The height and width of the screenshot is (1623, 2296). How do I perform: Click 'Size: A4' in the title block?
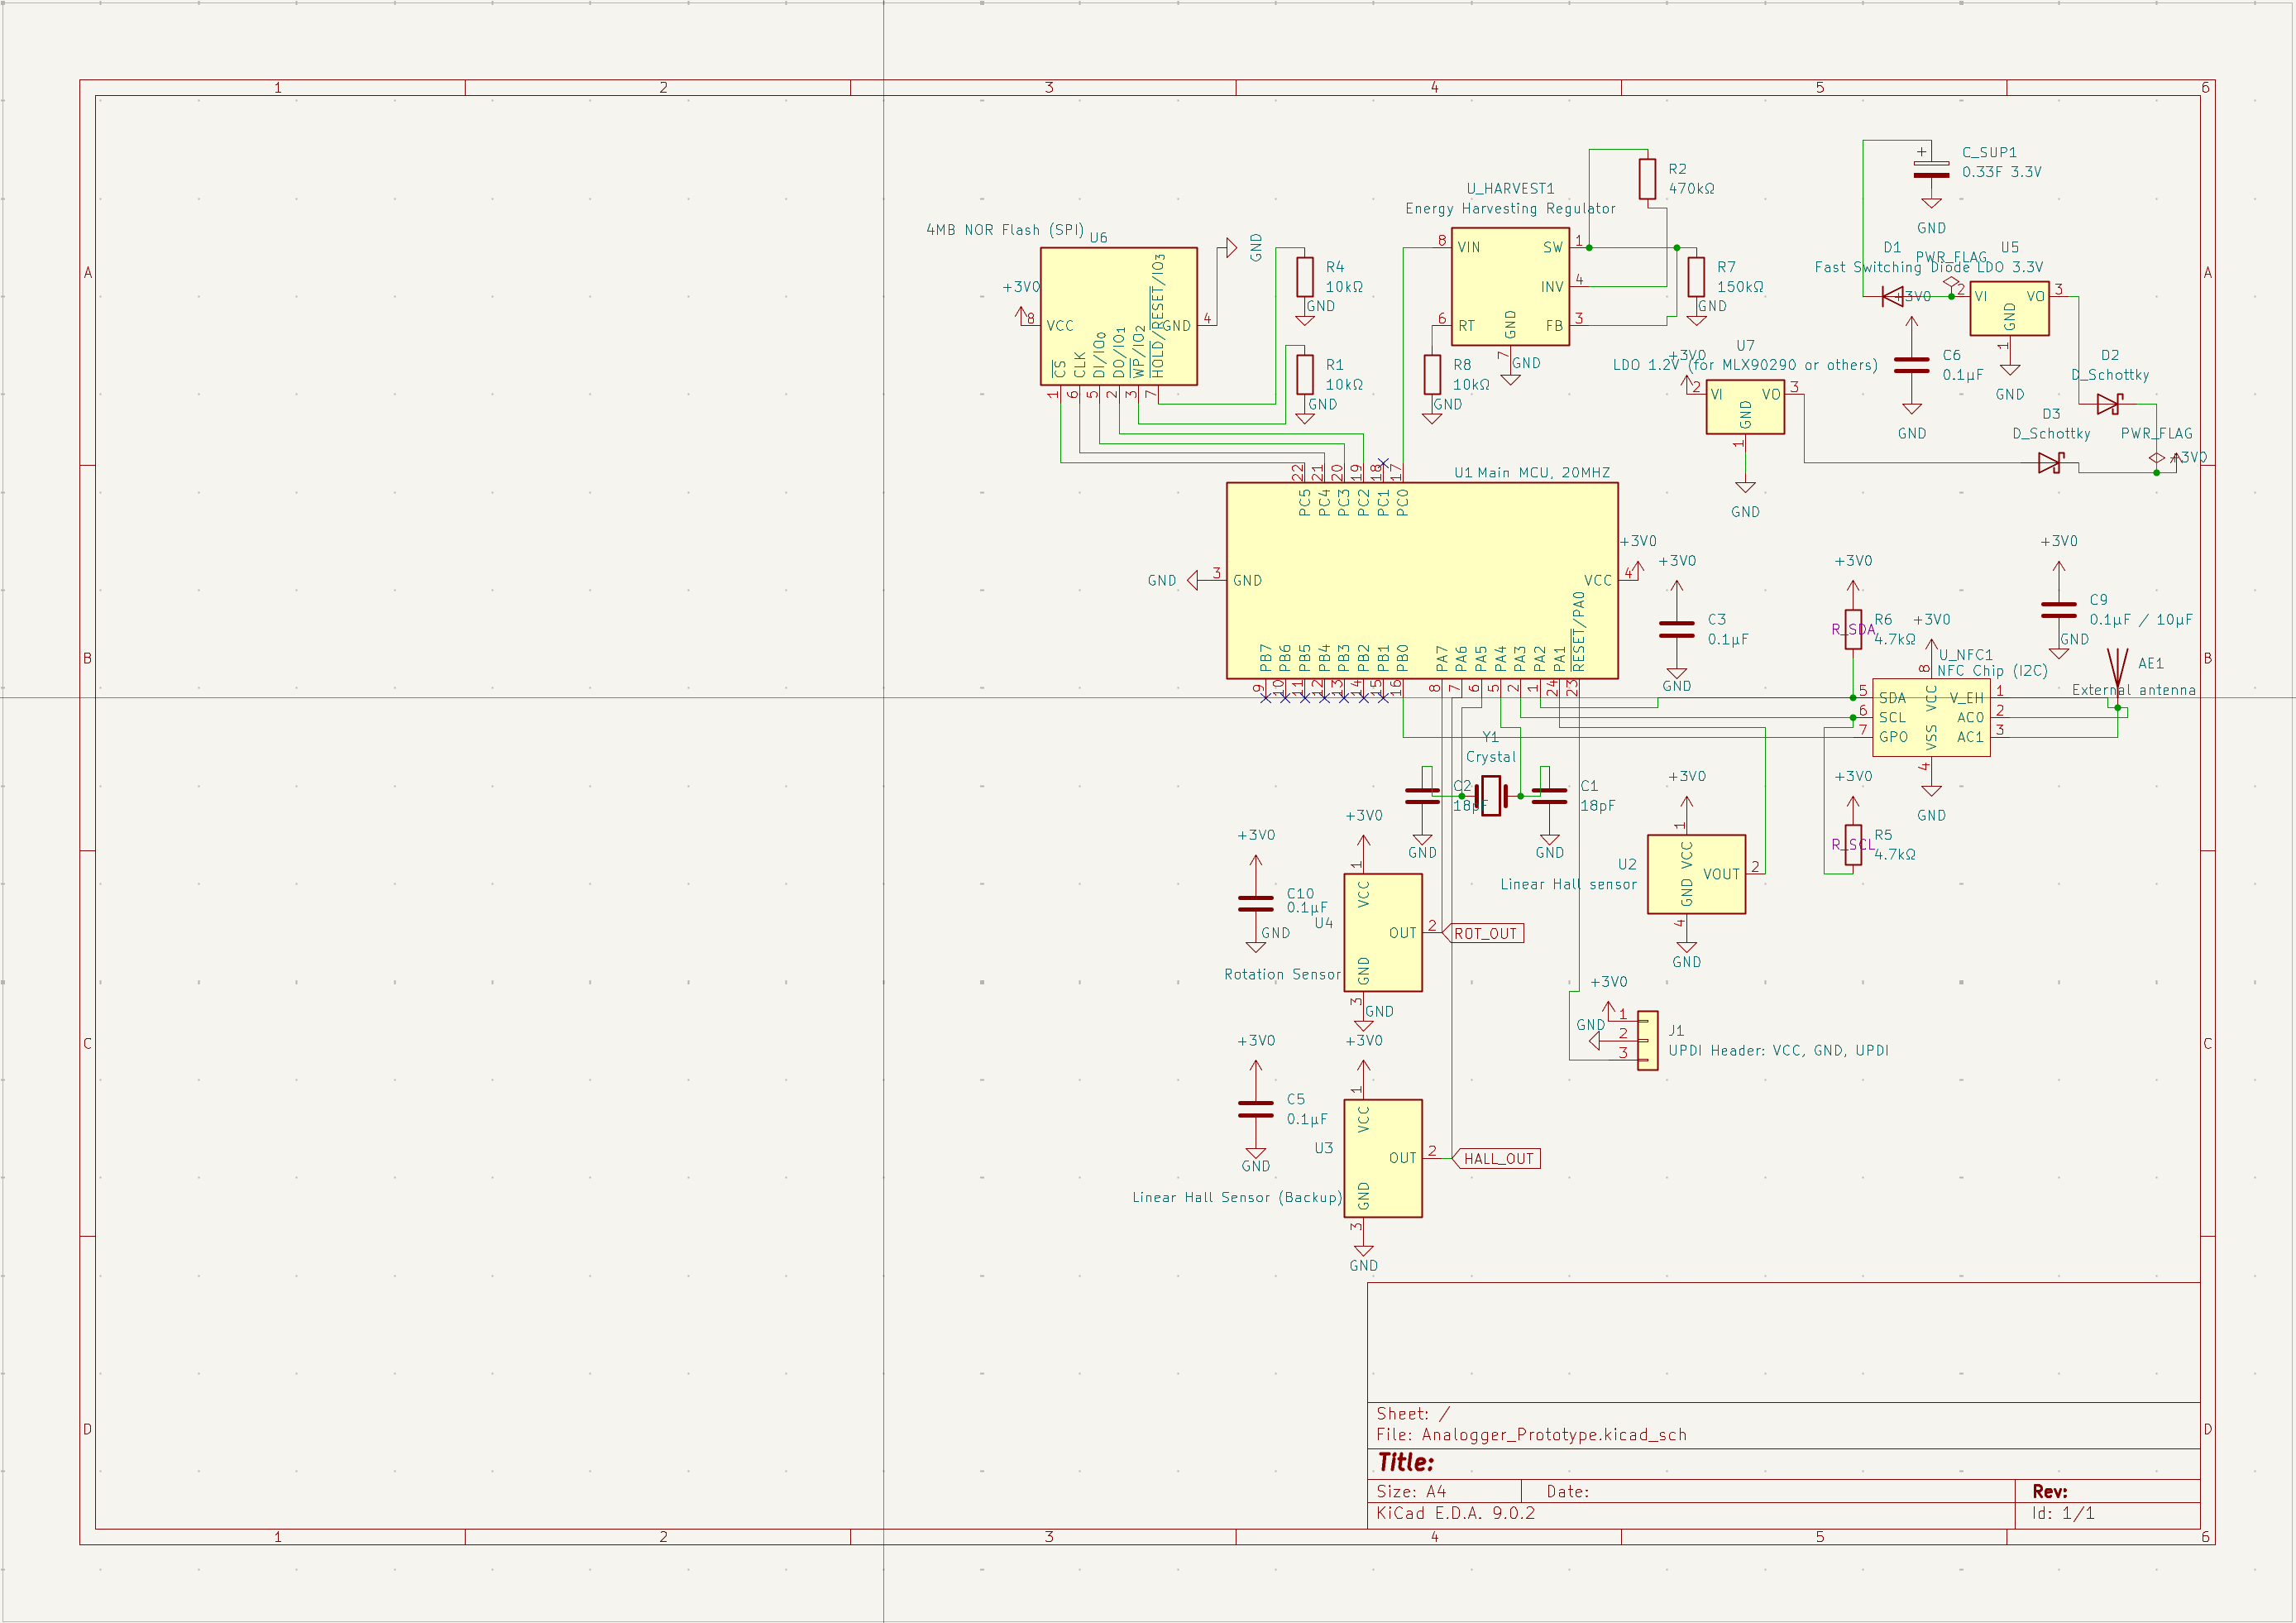point(1410,1492)
